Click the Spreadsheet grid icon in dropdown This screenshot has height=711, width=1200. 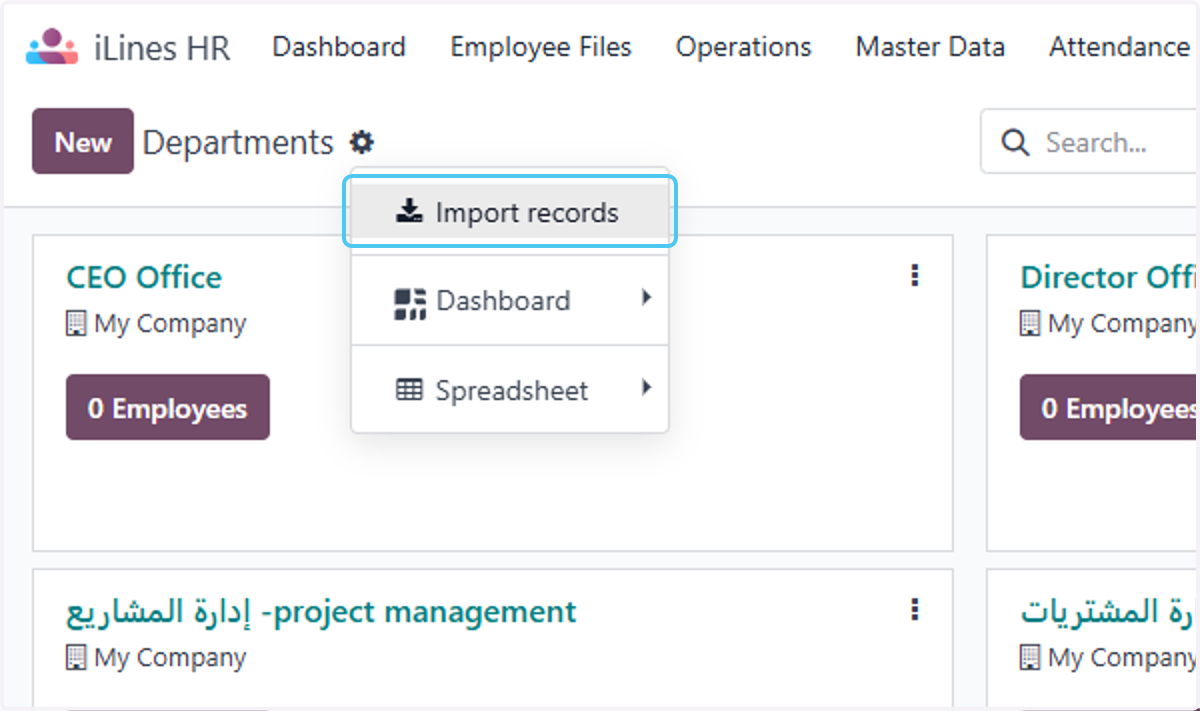coord(409,390)
